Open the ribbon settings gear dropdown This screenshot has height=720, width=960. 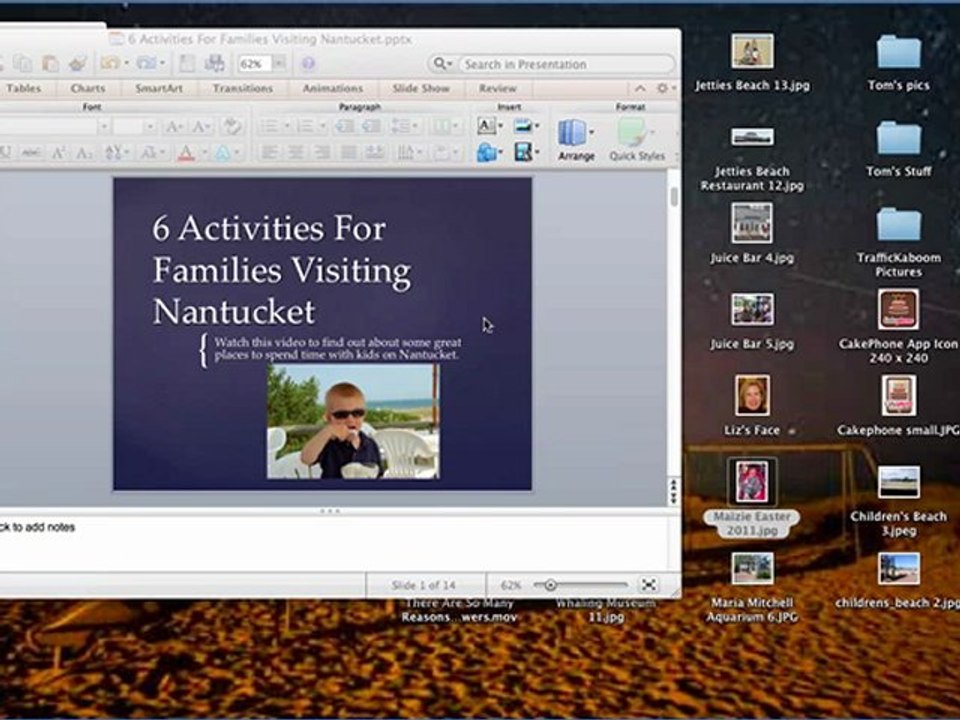coord(666,88)
